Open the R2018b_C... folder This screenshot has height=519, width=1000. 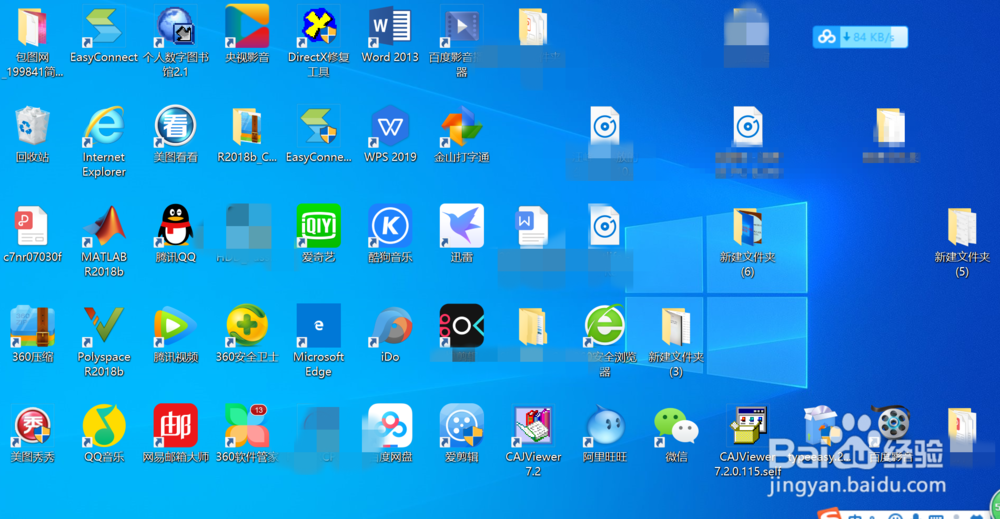247,126
